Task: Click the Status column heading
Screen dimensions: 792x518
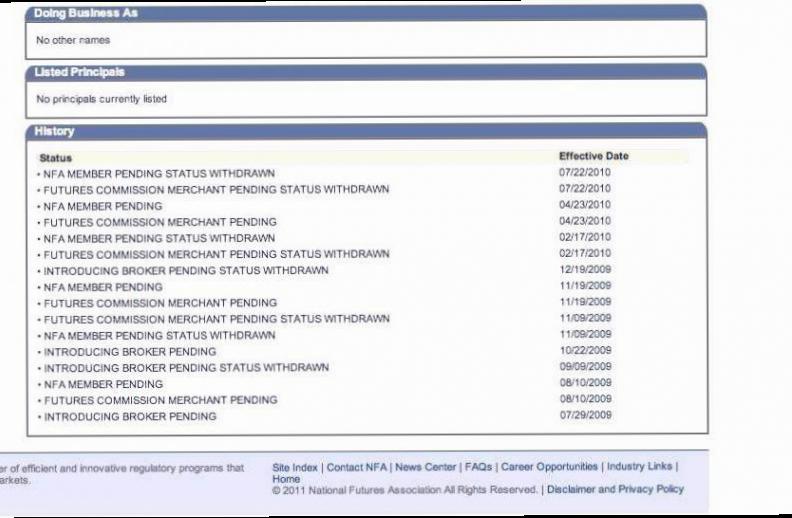Action: (x=56, y=158)
